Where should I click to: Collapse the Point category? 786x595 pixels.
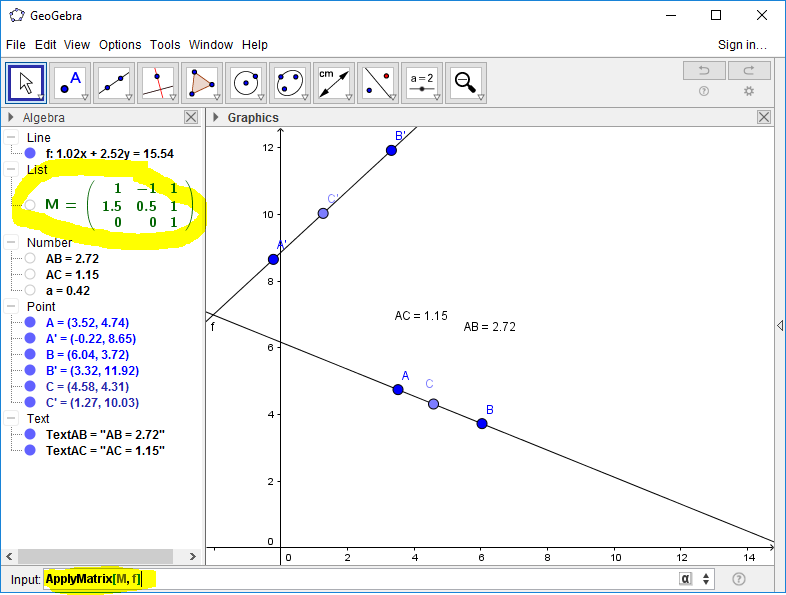(x=12, y=306)
